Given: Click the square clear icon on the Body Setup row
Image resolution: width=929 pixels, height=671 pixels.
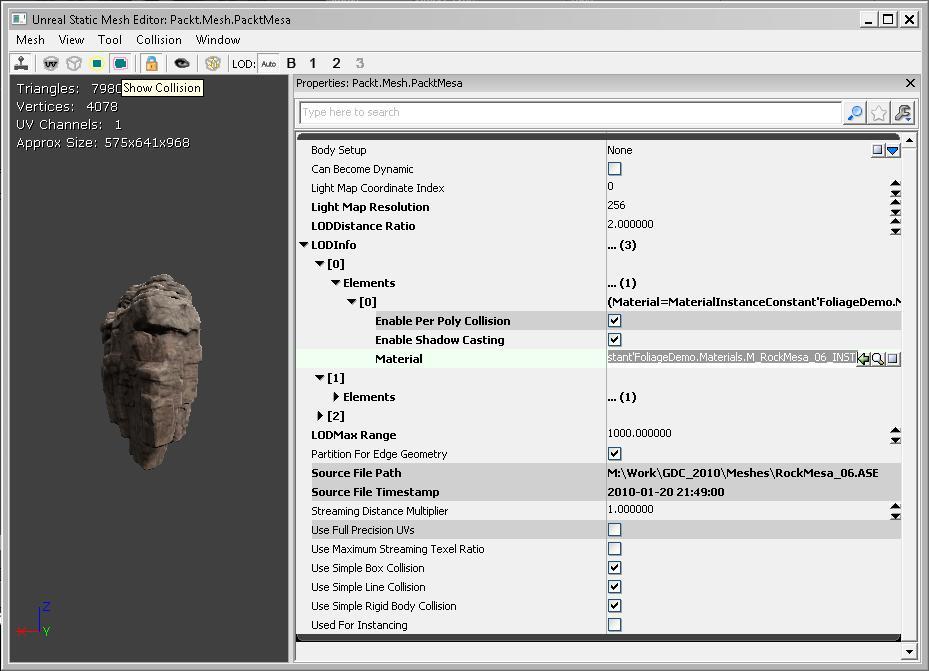Looking at the screenshot, I should (x=877, y=150).
